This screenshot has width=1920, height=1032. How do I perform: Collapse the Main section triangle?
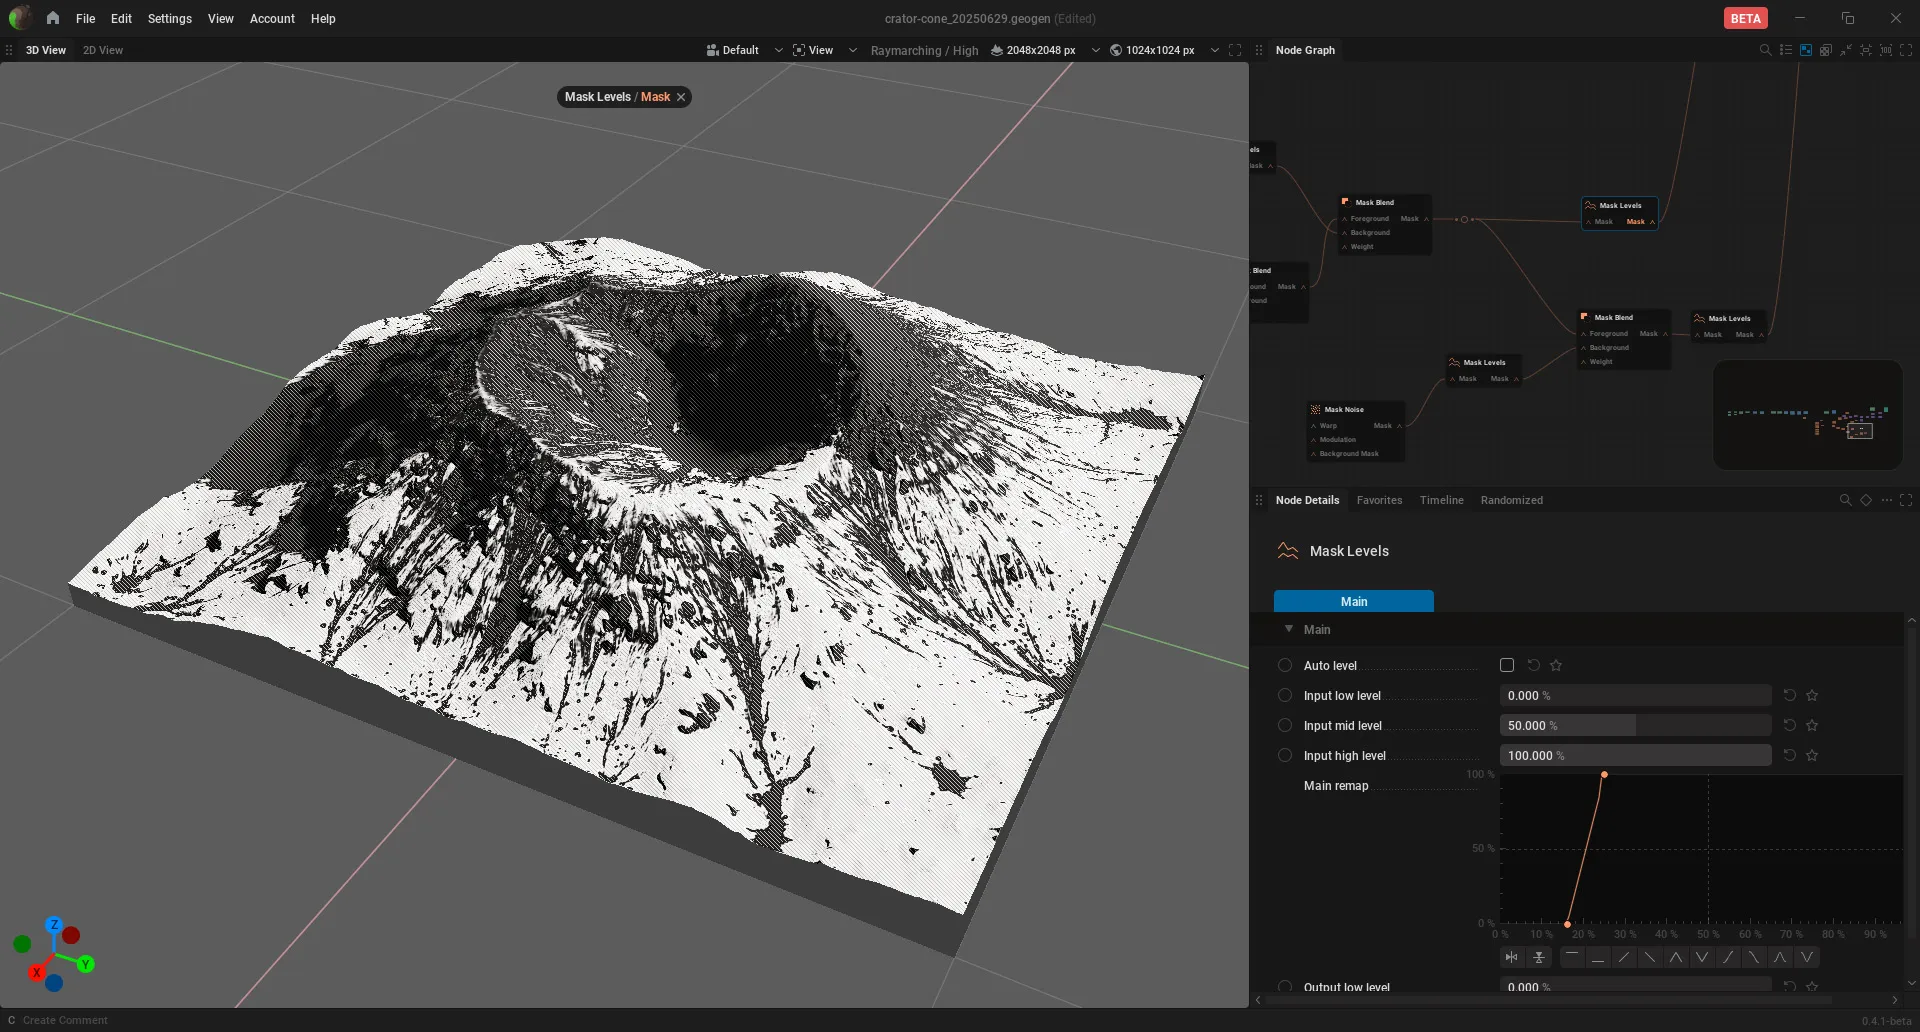pos(1289,629)
